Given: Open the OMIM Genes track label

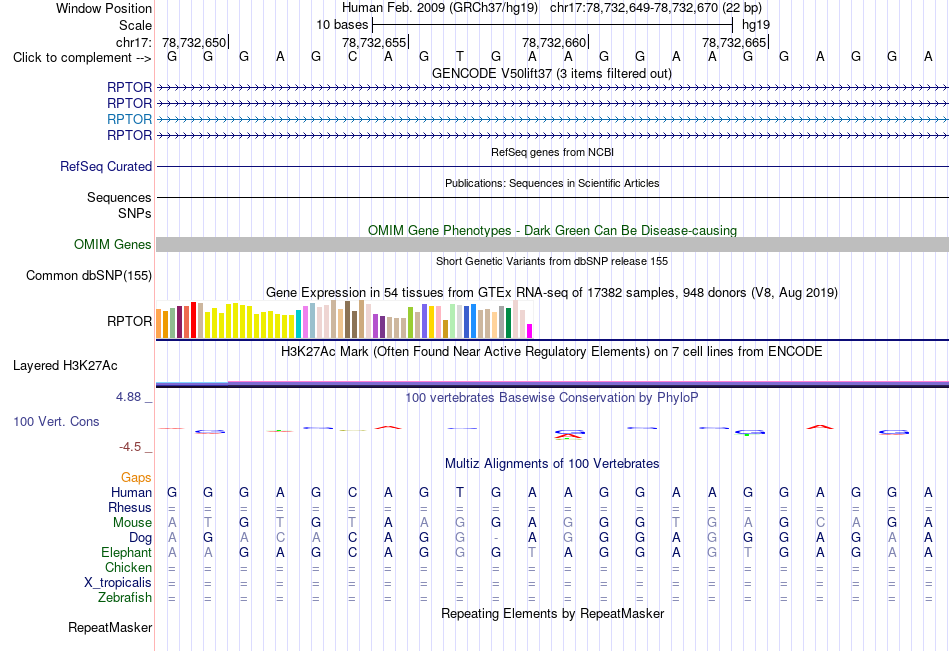Looking at the screenshot, I should pyautogui.click(x=112, y=245).
